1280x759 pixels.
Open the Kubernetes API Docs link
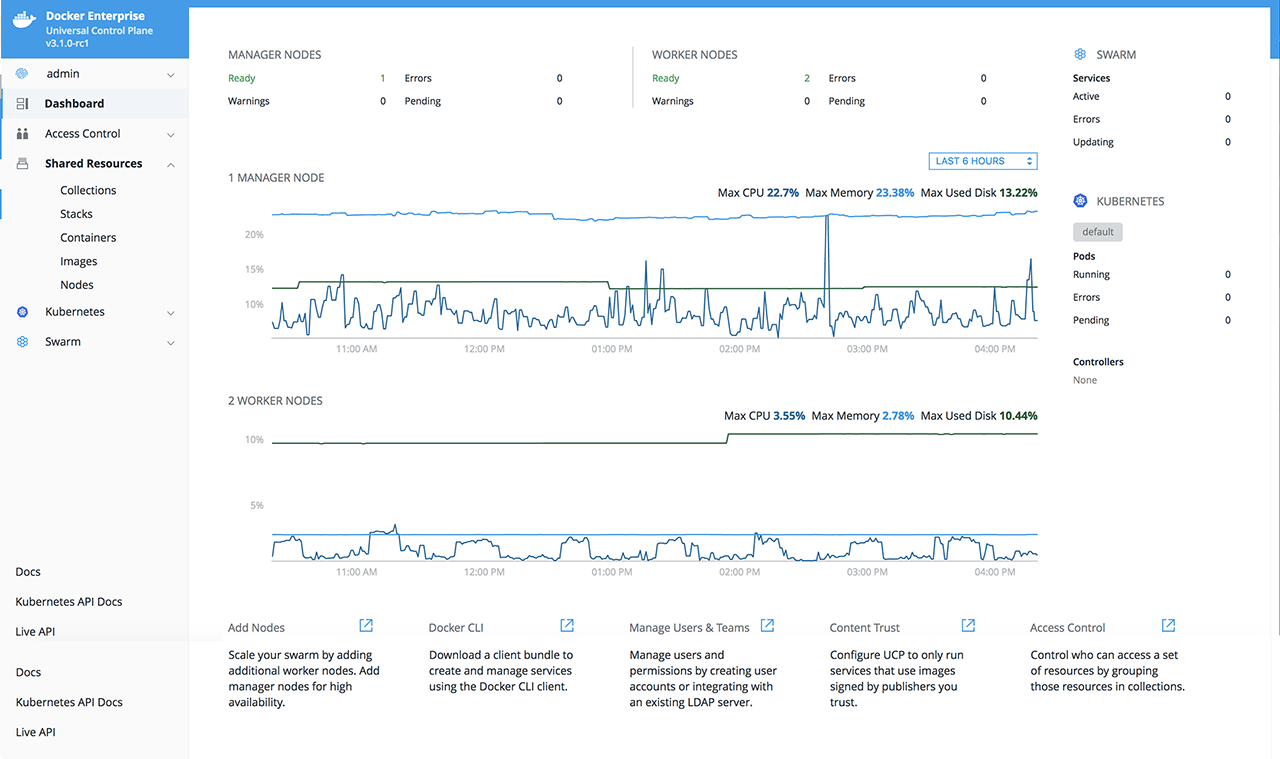point(69,602)
